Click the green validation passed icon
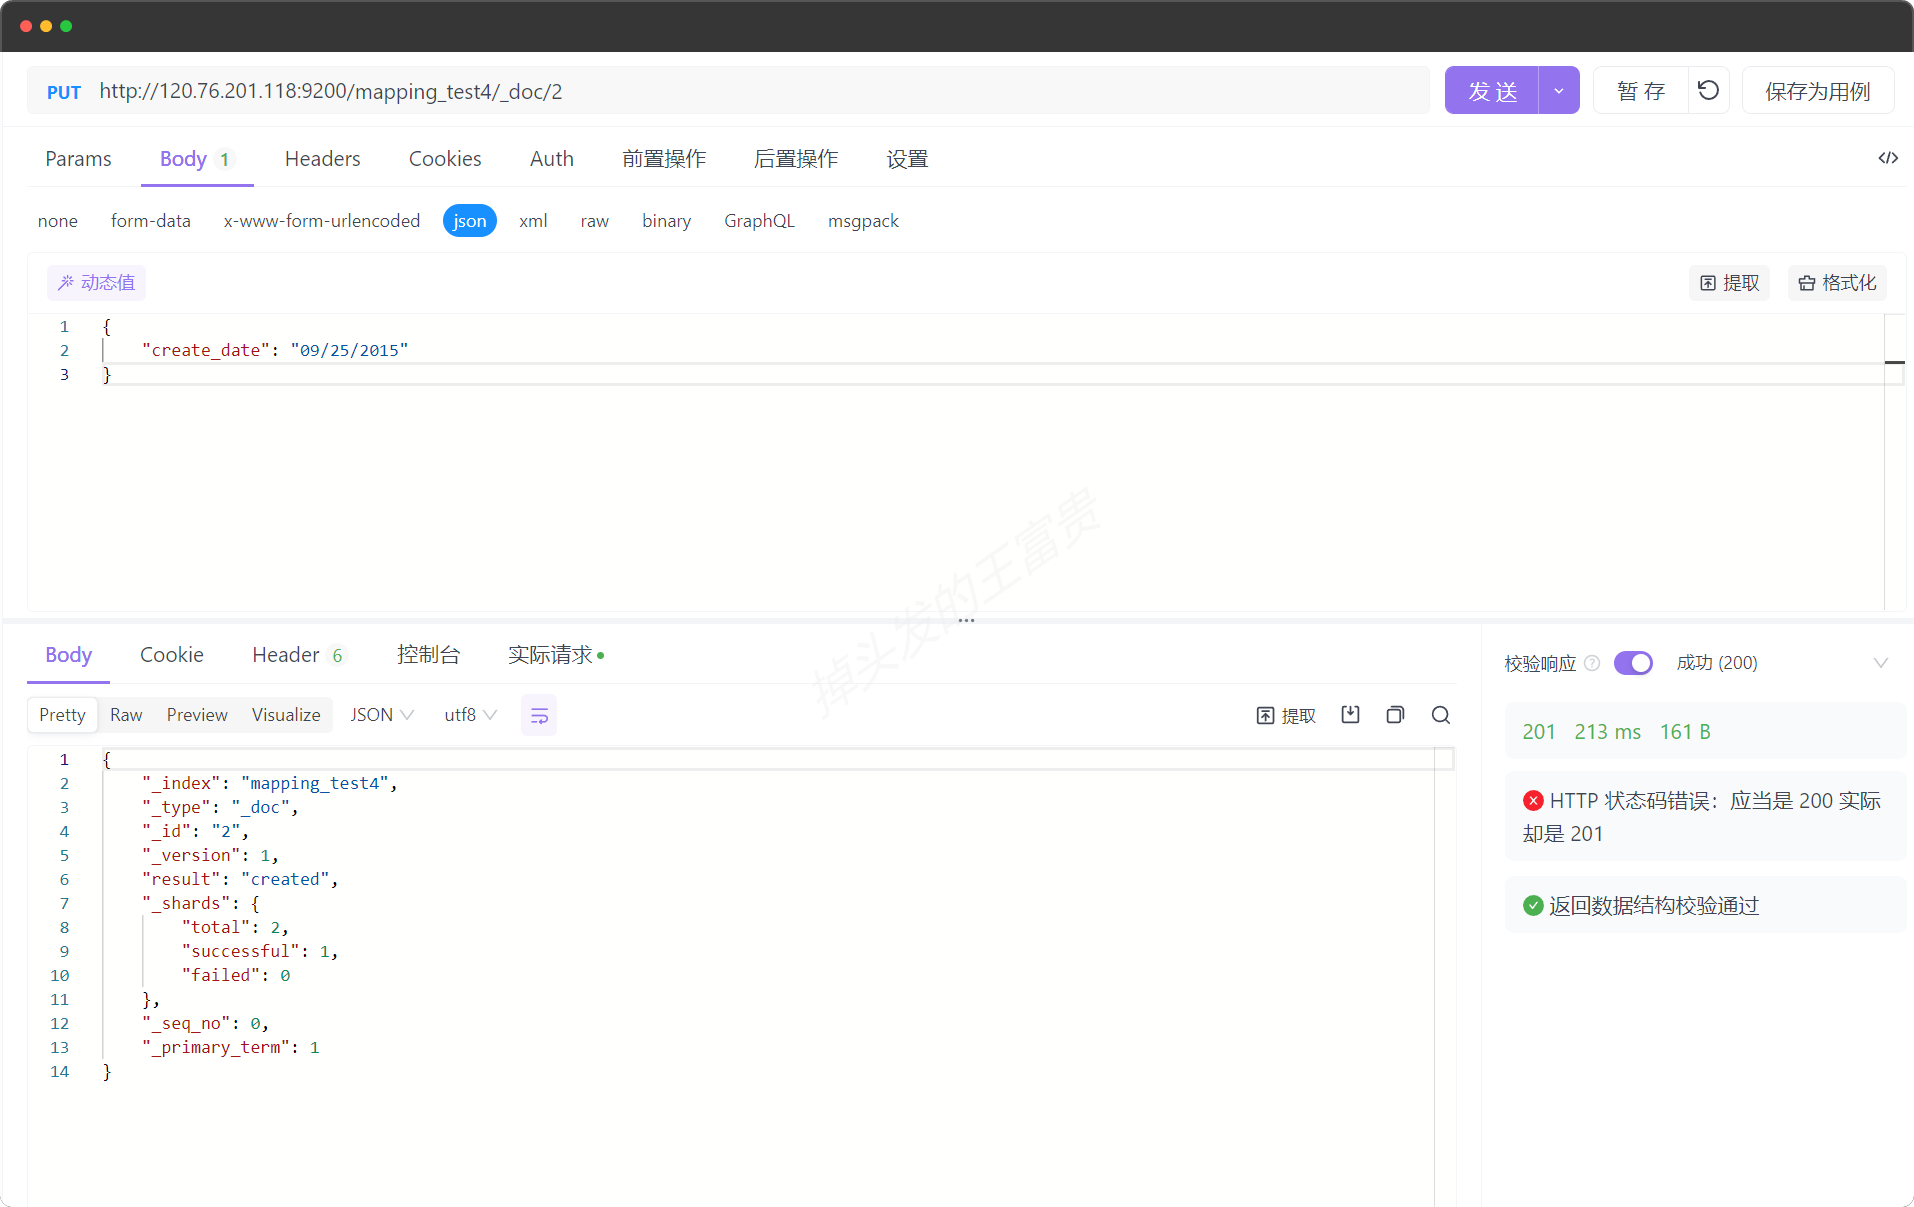 point(1533,905)
